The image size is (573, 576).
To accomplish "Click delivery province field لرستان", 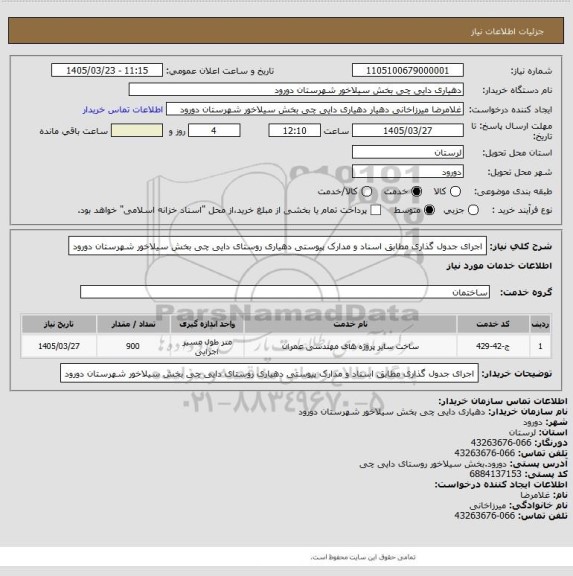I will 408,152.
